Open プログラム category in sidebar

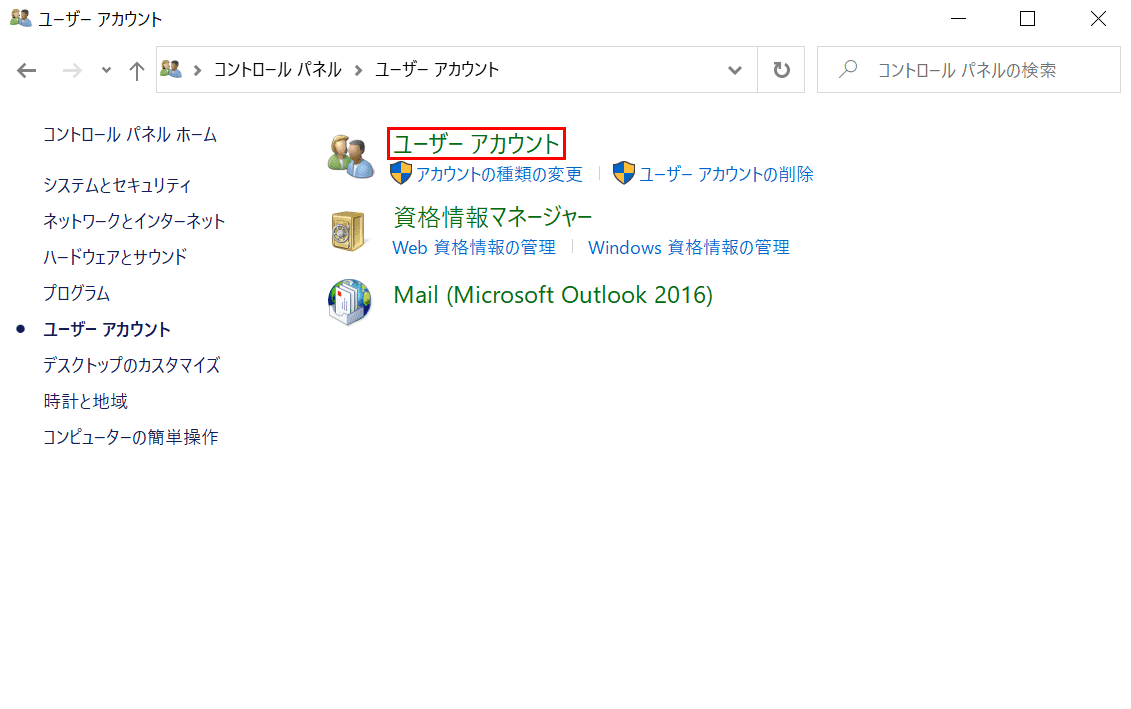[x=76, y=293]
